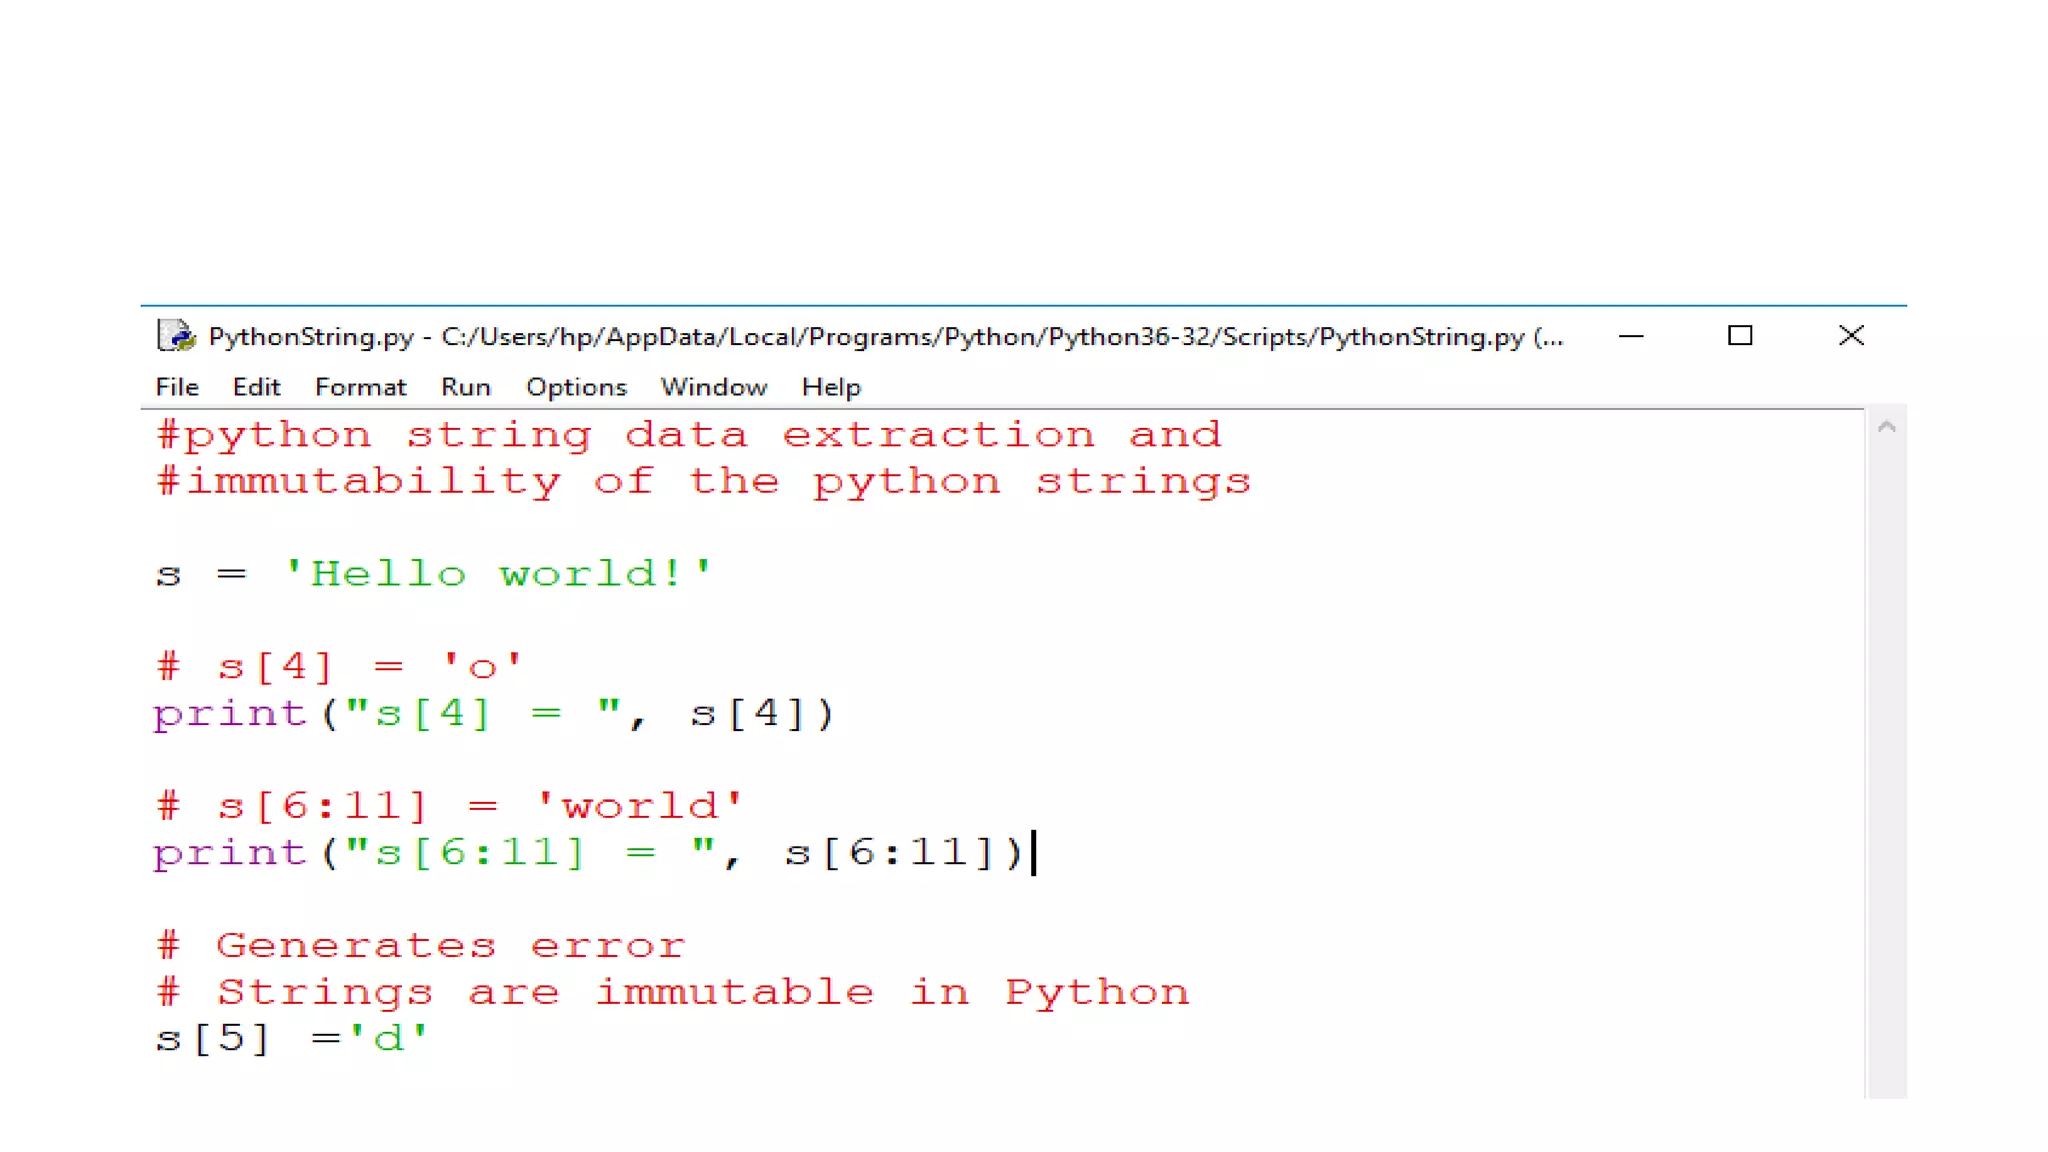Click the comment # s[6:11] = 'world'

point(449,806)
